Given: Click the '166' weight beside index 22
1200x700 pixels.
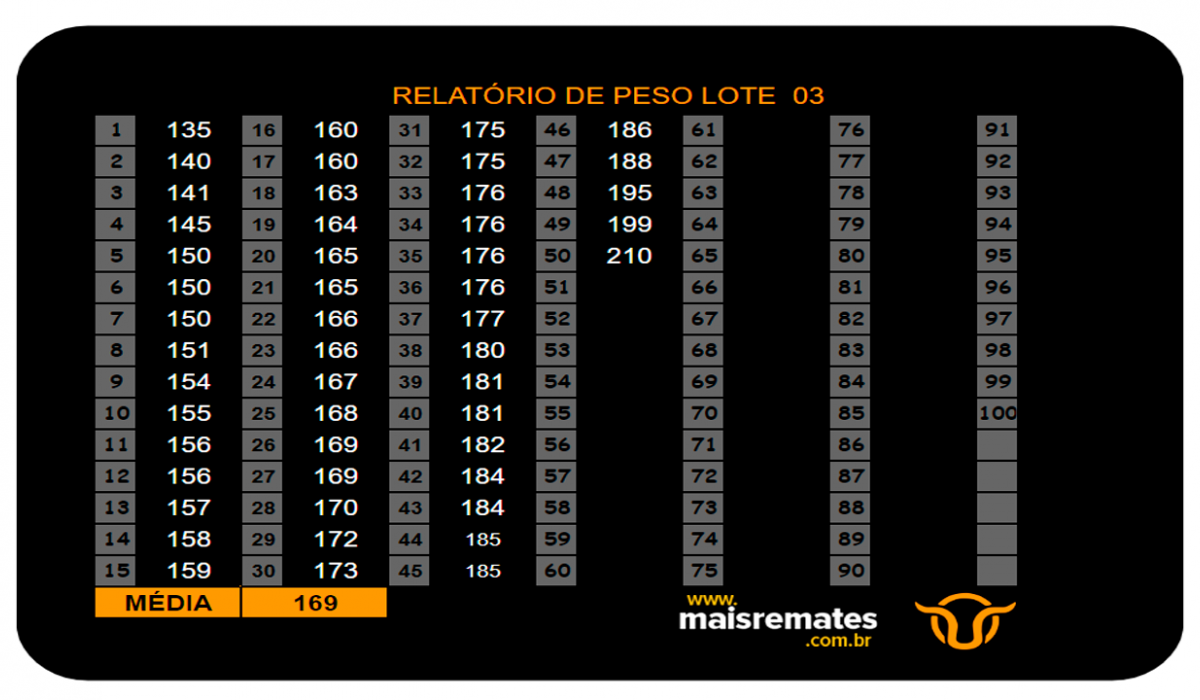Looking at the screenshot, I should tap(336, 319).
